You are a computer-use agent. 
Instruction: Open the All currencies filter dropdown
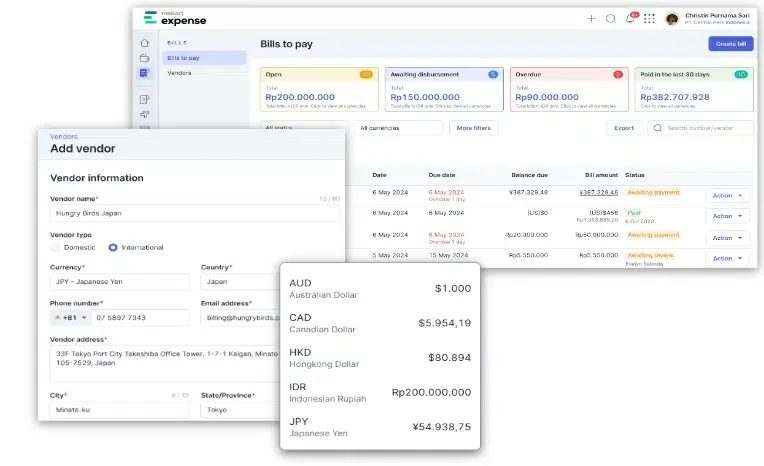[x=398, y=128]
